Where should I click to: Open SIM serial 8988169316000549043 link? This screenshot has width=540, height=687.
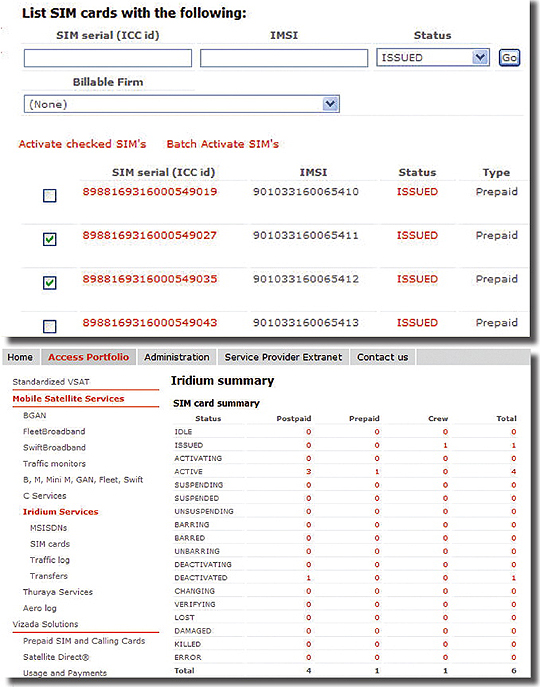tap(150, 323)
